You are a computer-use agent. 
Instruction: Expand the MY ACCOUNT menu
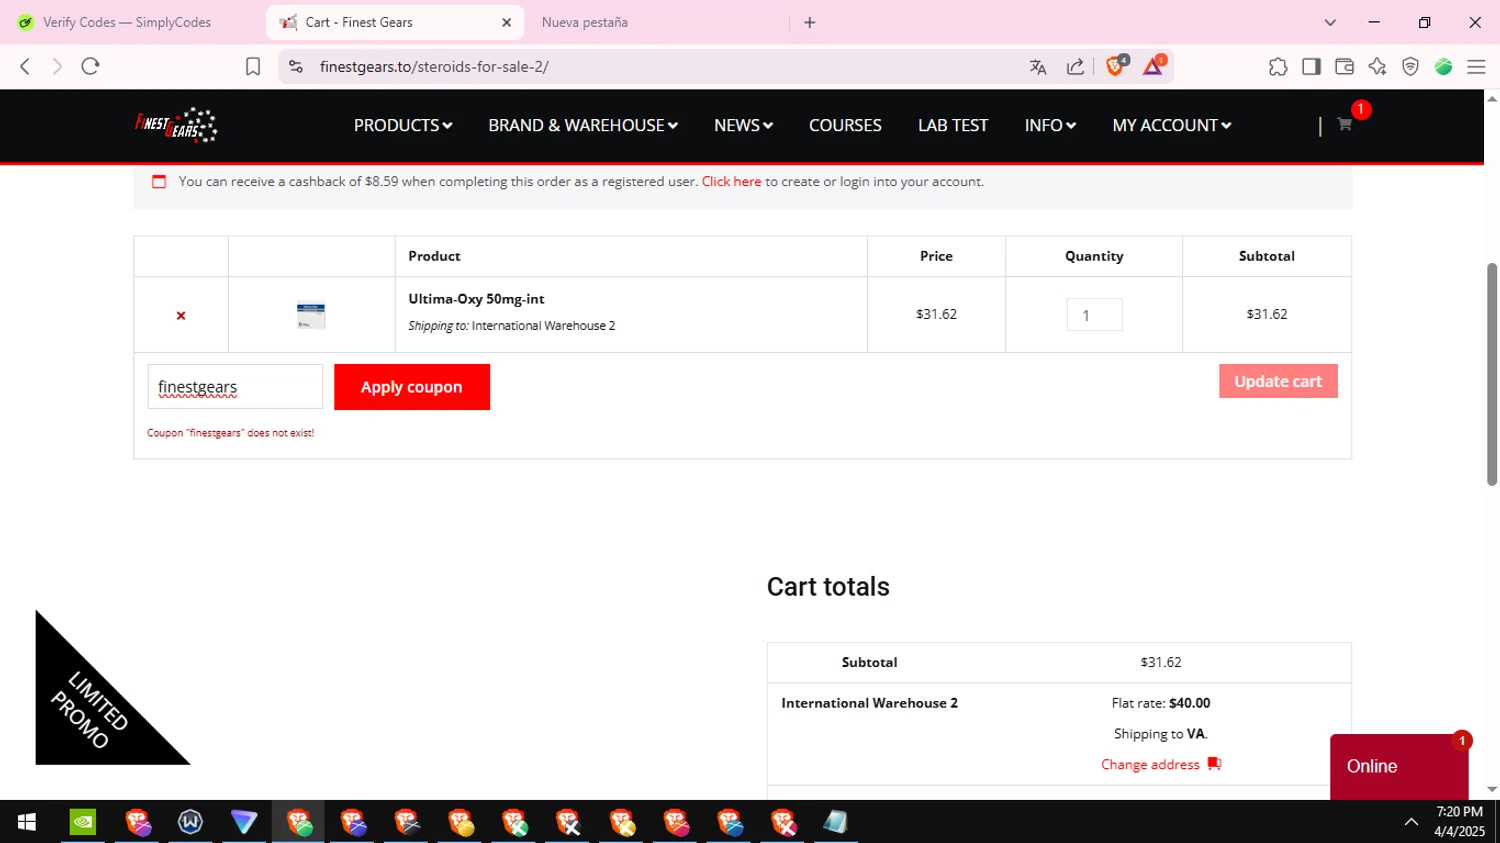tap(1171, 125)
